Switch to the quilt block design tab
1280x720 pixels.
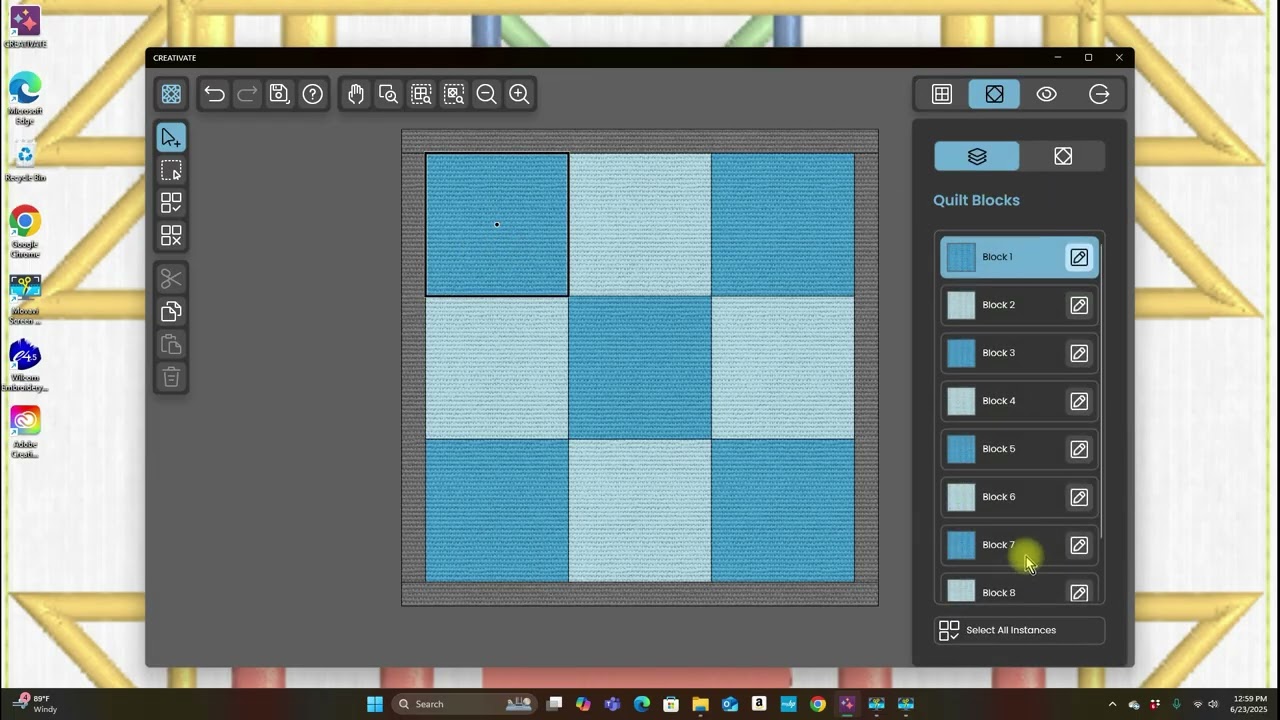pyautogui.click(x=994, y=94)
